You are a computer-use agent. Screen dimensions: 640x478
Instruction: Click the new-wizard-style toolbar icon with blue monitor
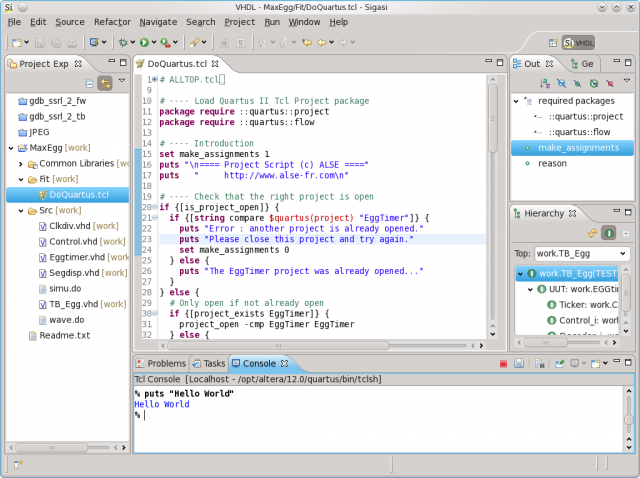coord(95,42)
